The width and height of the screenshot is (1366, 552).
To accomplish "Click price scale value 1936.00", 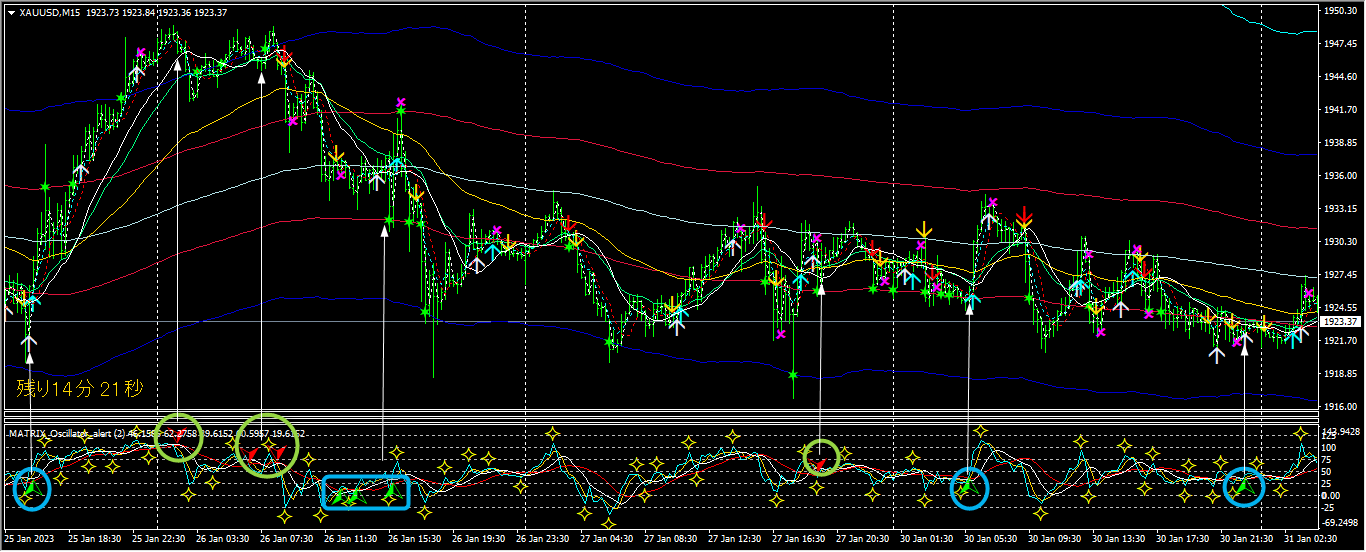I will tap(1339, 176).
